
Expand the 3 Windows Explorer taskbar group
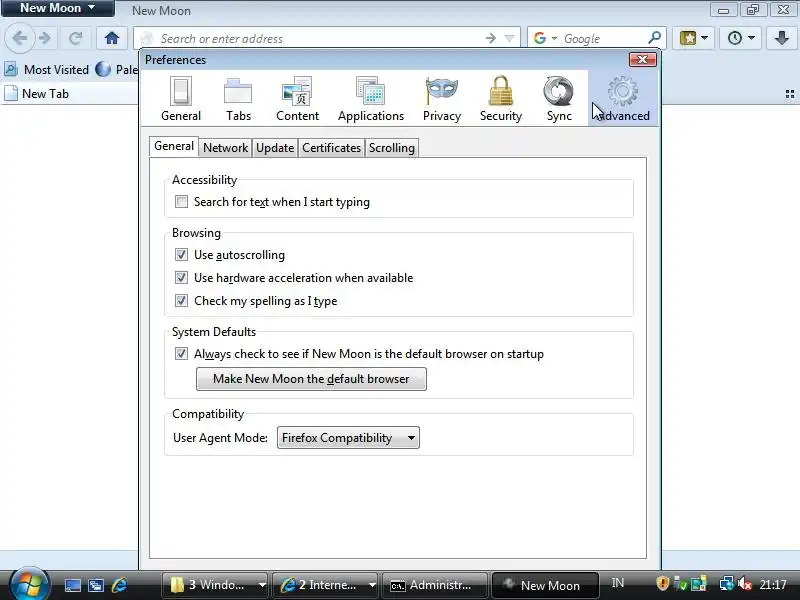pos(262,585)
